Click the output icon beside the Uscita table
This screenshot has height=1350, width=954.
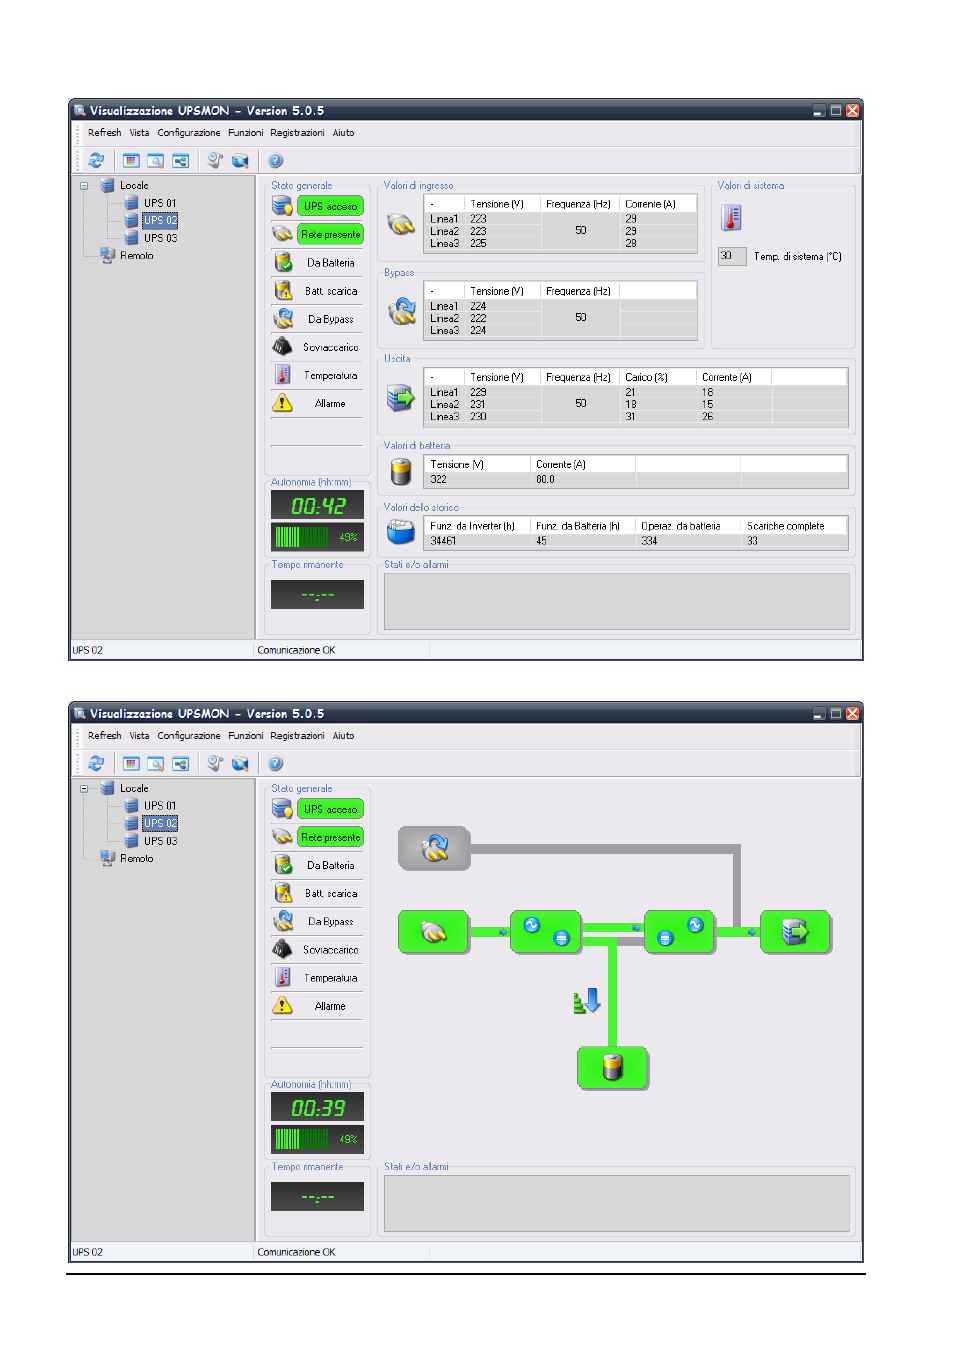pyautogui.click(x=401, y=398)
